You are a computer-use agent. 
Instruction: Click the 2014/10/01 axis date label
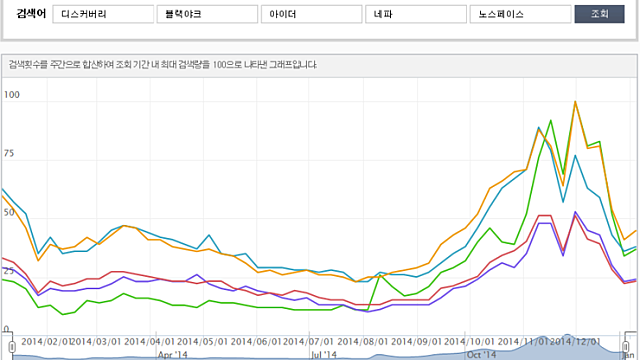469,341
